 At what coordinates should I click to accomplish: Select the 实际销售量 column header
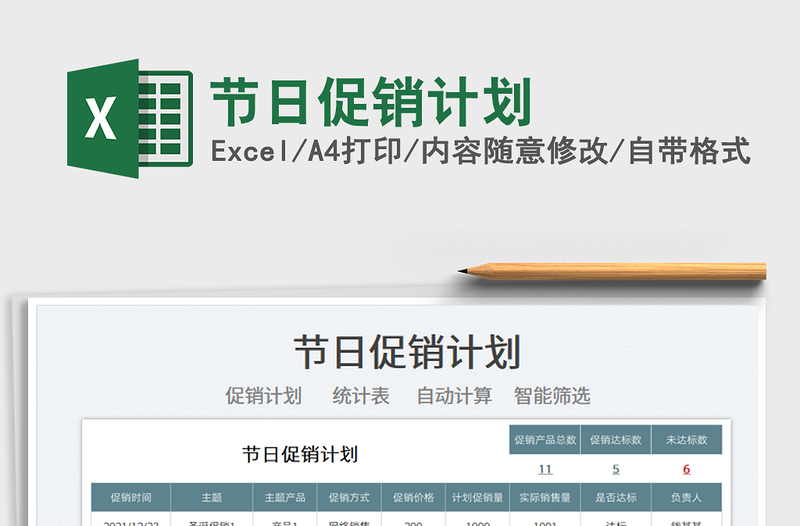545,497
